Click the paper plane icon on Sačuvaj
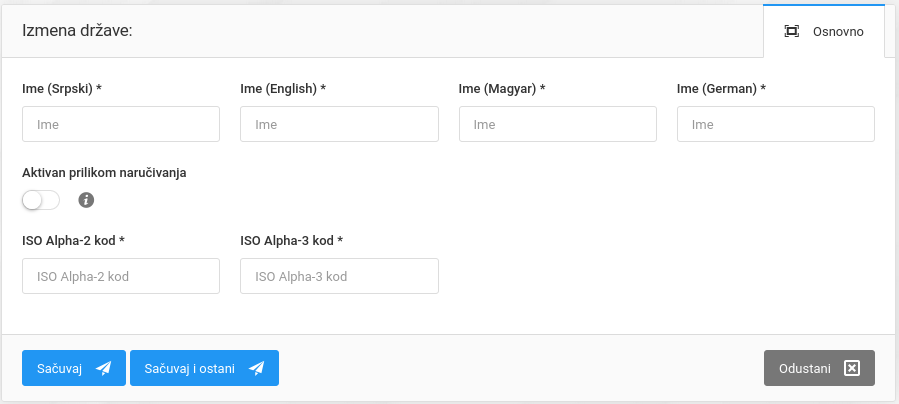This screenshot has height=404, width=899. tap(104, 368)
